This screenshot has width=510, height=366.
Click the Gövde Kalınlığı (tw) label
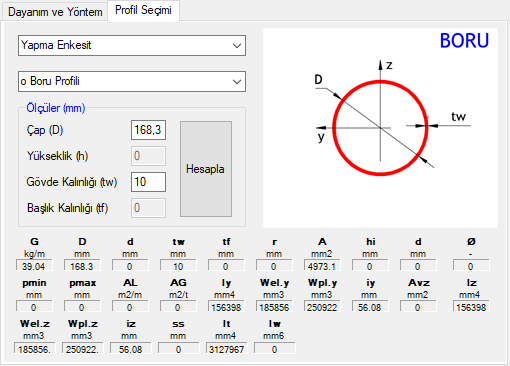click(x=72, y=182)
